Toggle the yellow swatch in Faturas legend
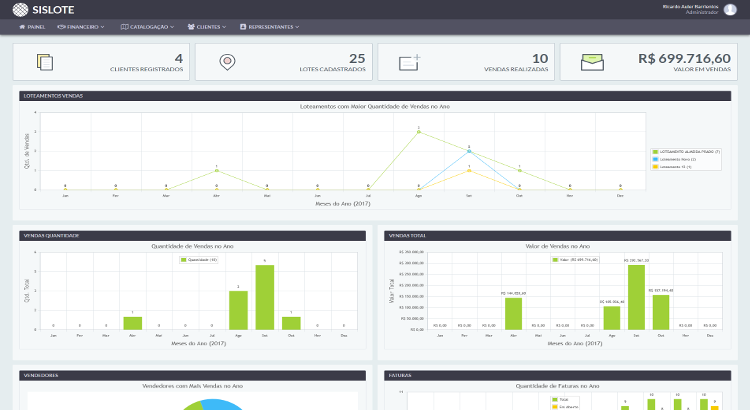 tap(555, 407)
